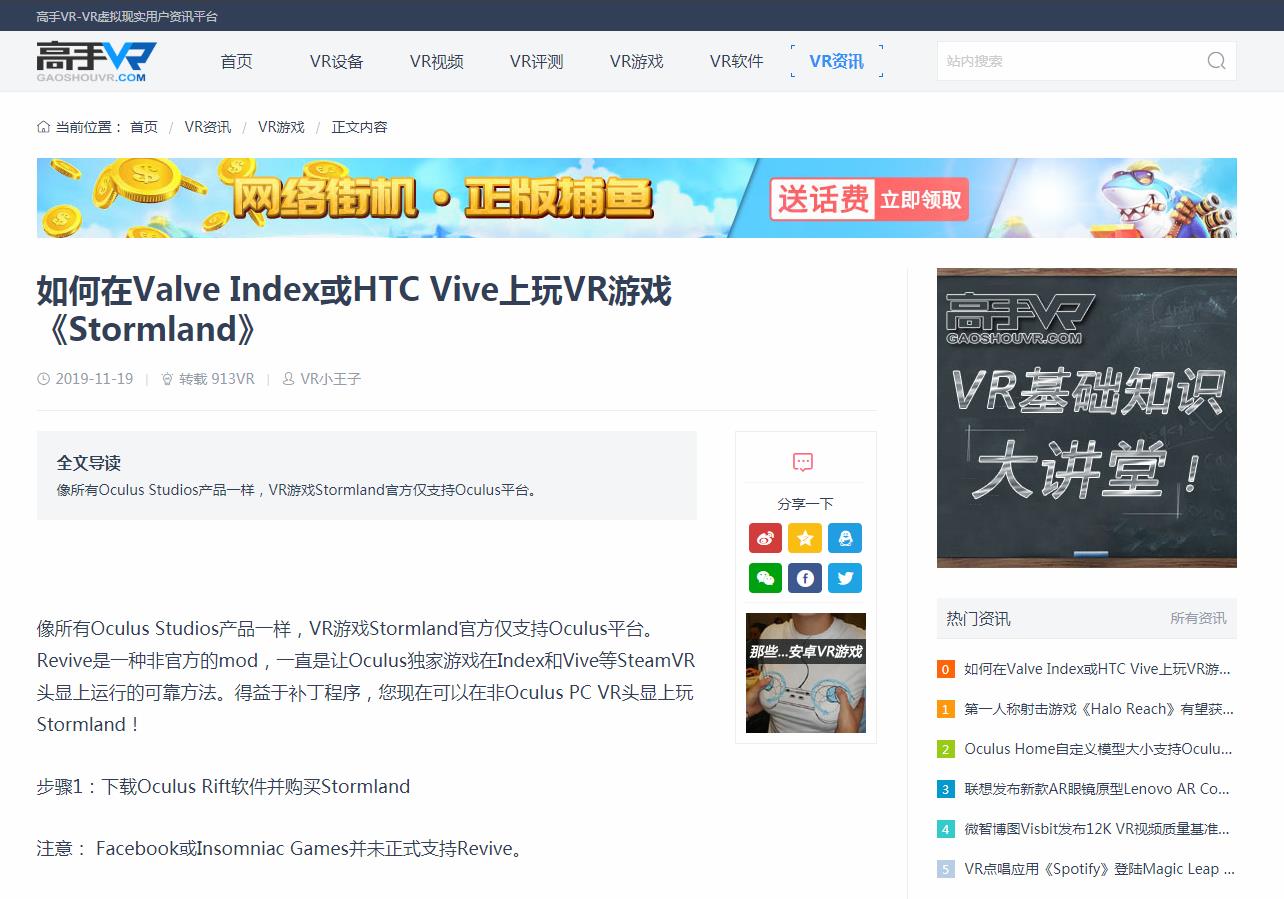
Task: Open the VR设备 navigation tab
Action: coord(337,61)
